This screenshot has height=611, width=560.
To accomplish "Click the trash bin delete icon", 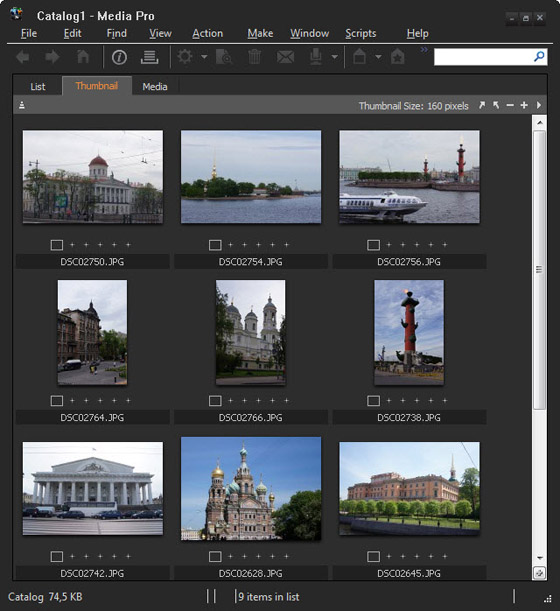I will (254, 57).
